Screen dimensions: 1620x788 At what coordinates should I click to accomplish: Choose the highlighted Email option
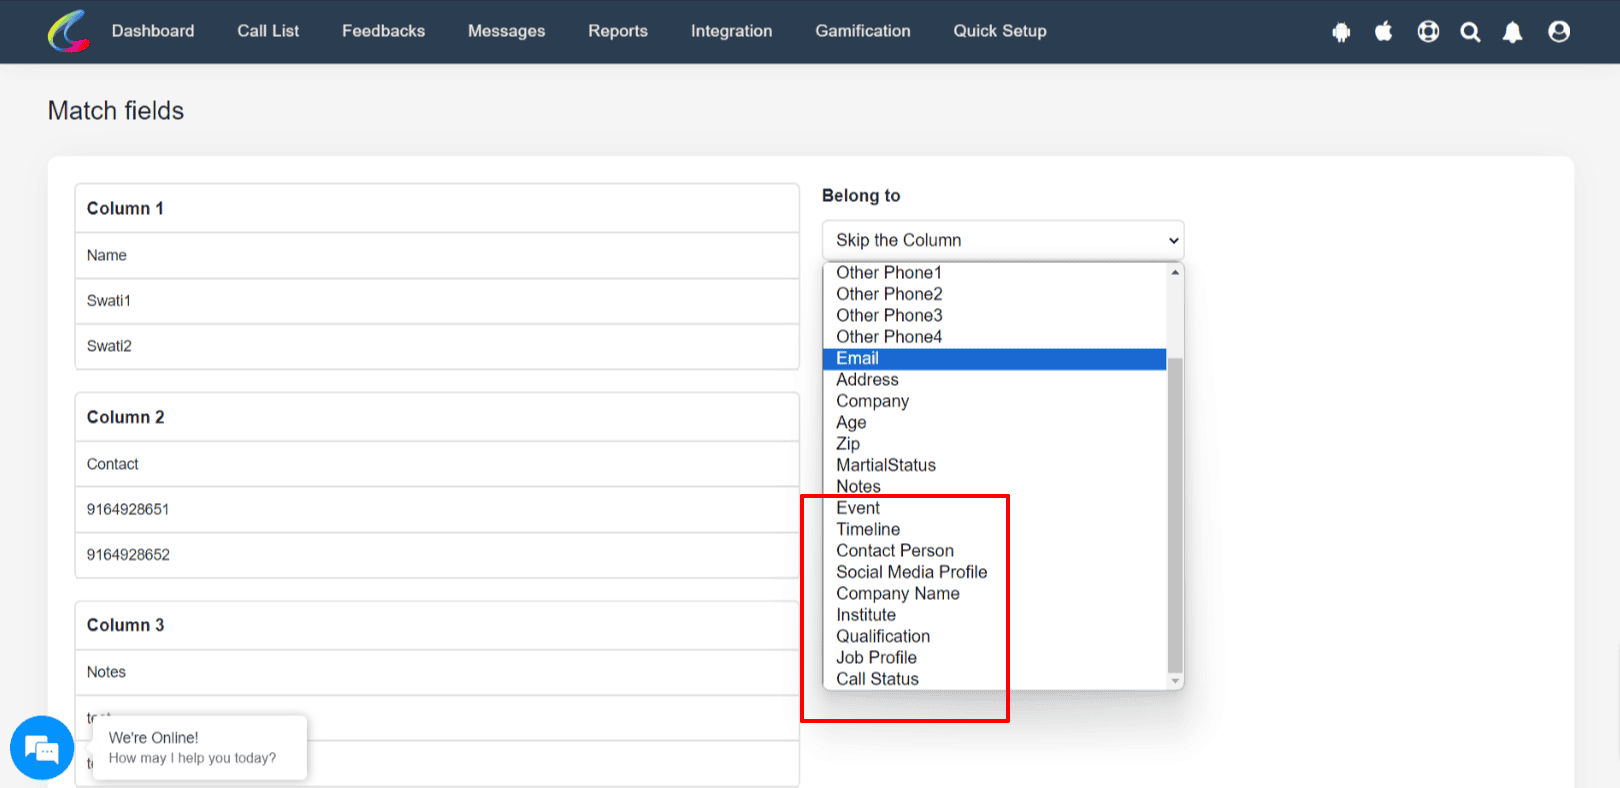click(x=995, y=358)
